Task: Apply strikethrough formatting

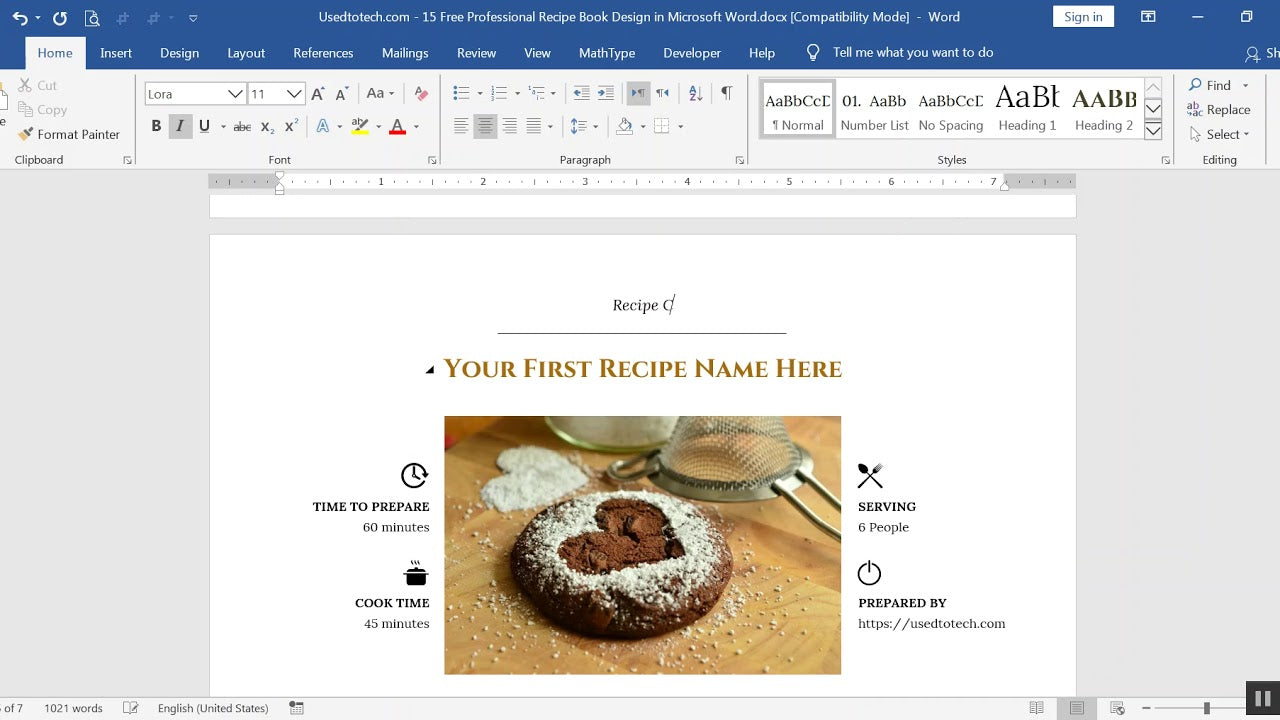Action: (242, 127)
